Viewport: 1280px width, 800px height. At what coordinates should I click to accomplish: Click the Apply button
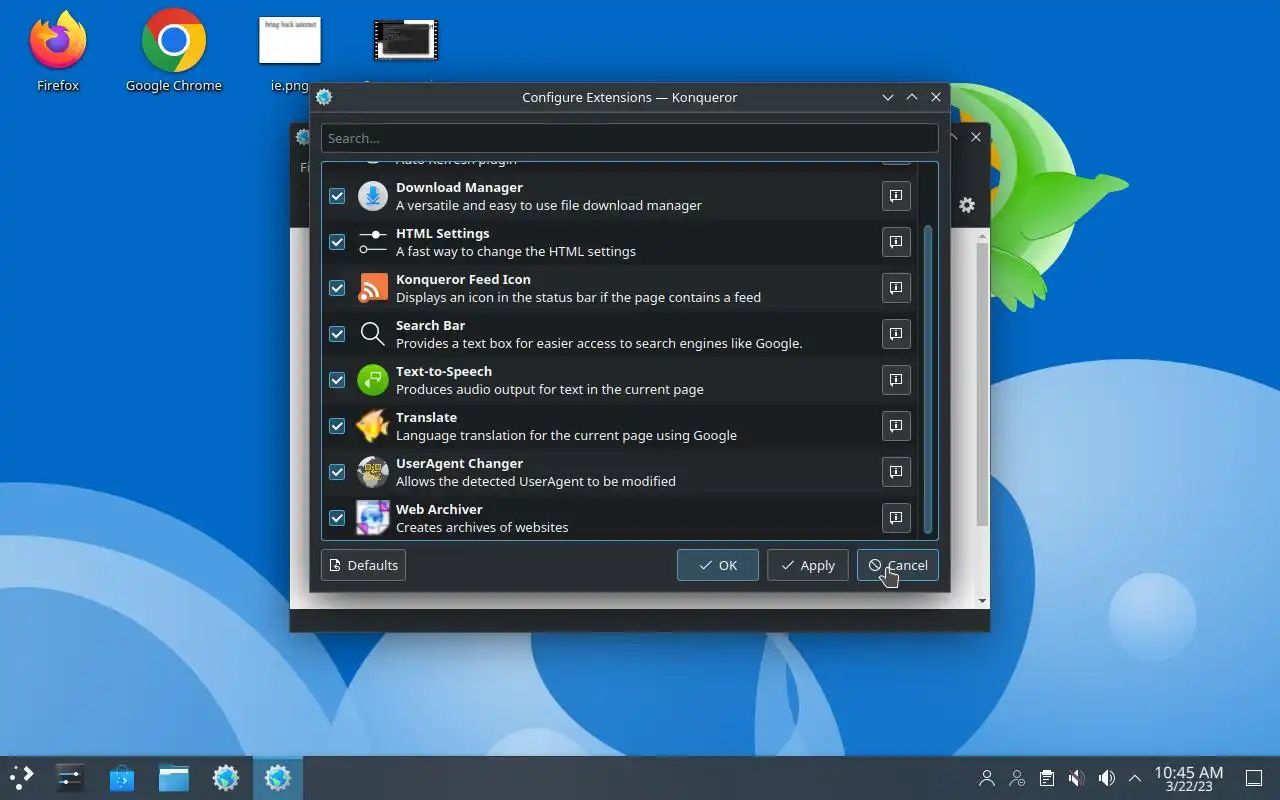tap(808, 565)
